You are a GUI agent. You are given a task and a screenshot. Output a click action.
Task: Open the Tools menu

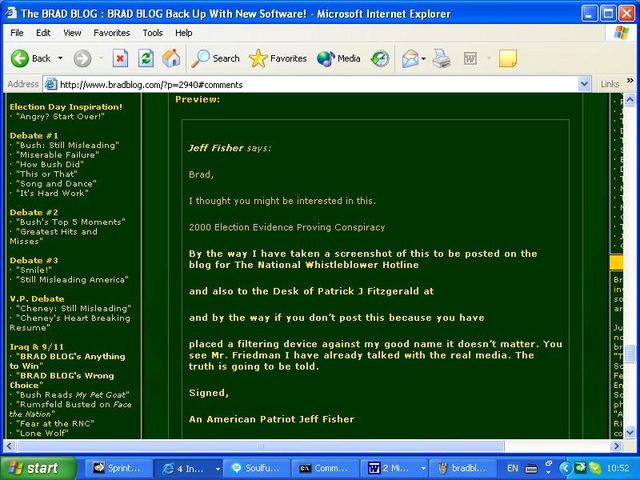152,33
